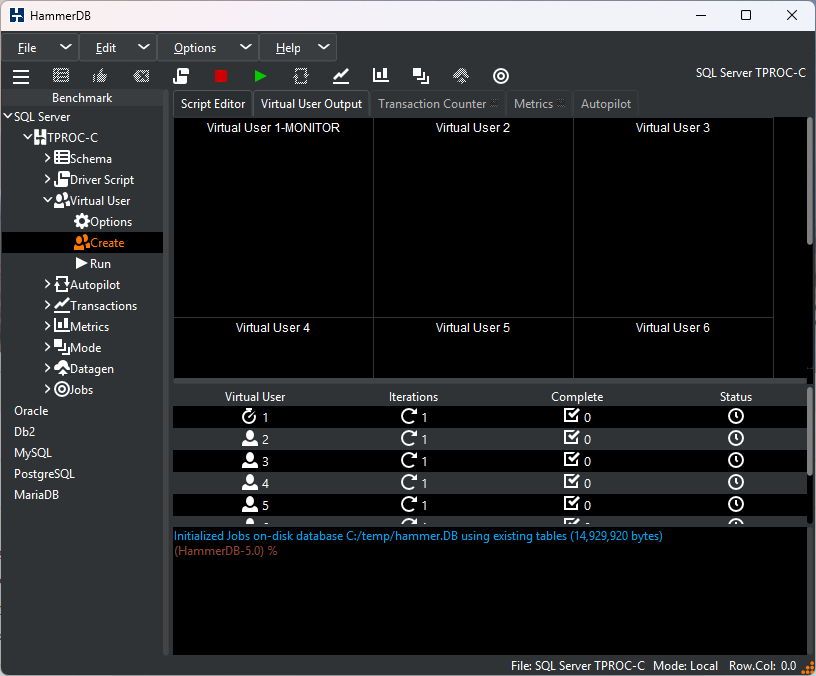Click the Iterations loop icon for virtual user 4
The height and width of the screenshot is (676, 816).
tap(409, 482)
